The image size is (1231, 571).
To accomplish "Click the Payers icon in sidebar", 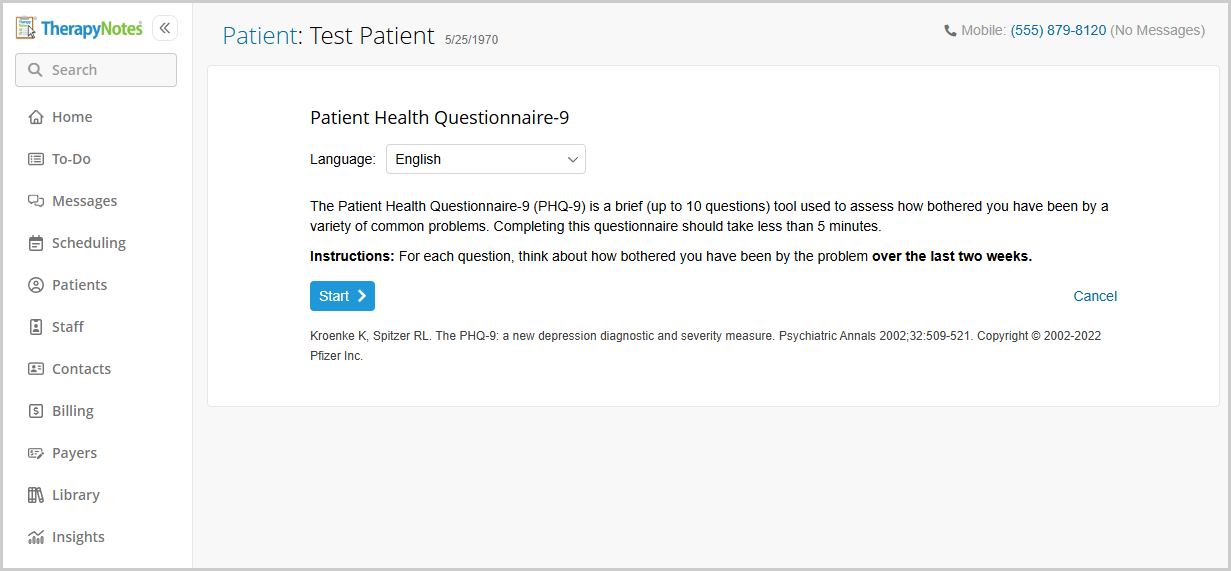I will [36, 453].
